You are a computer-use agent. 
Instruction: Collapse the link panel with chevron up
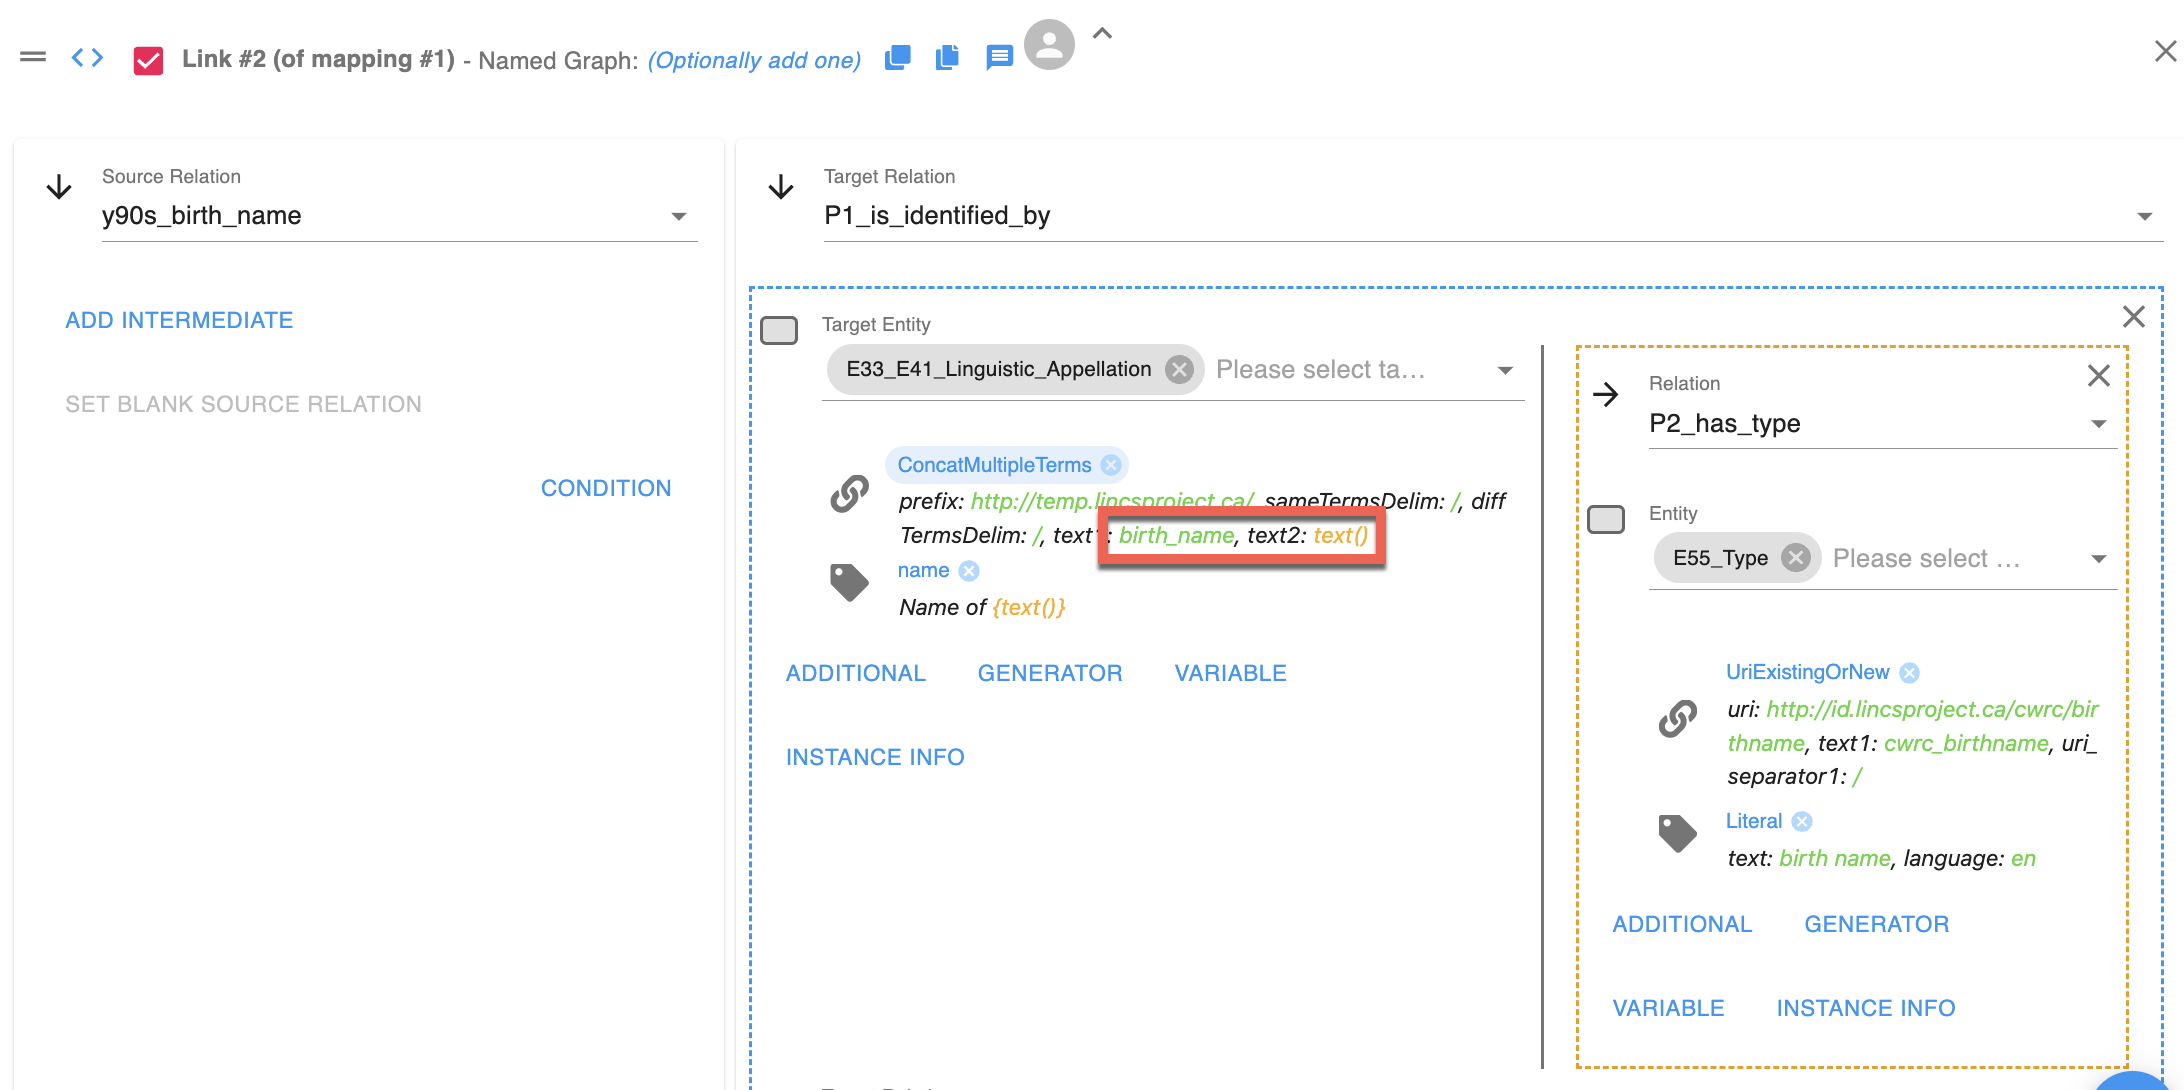[1102, 33]
